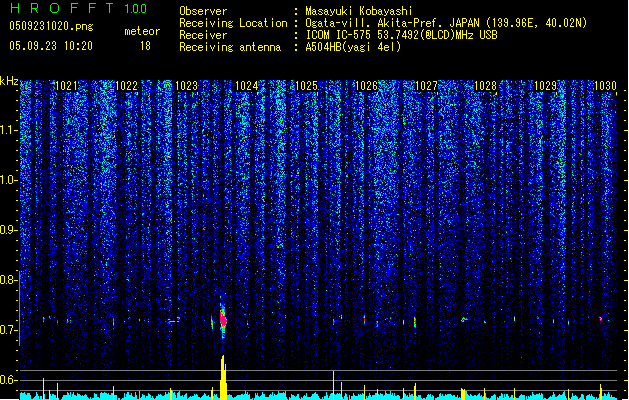Click the kHz axis unit label
Screen dimensions: 629x400
9,81
